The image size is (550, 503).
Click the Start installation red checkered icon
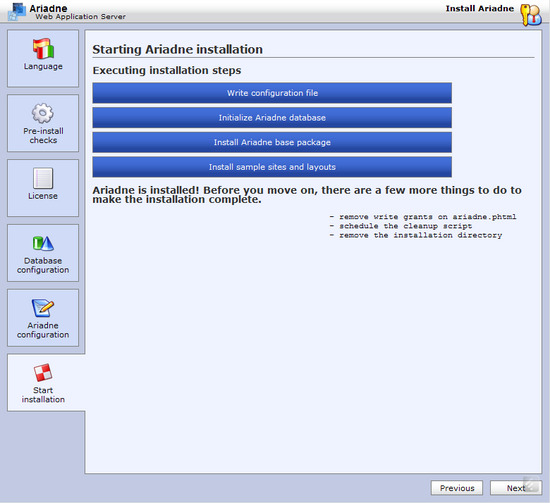tap(43, 373)
